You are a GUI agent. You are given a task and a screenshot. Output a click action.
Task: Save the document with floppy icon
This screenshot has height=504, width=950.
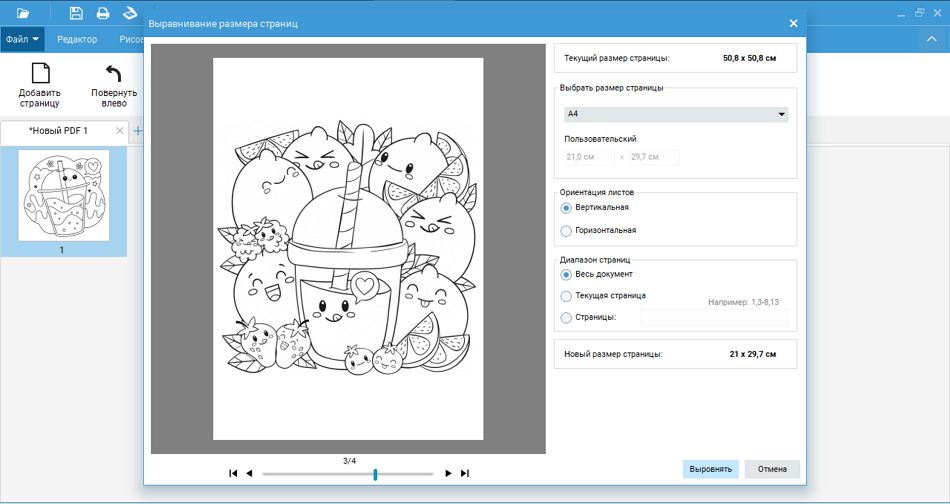coord(76,13)
